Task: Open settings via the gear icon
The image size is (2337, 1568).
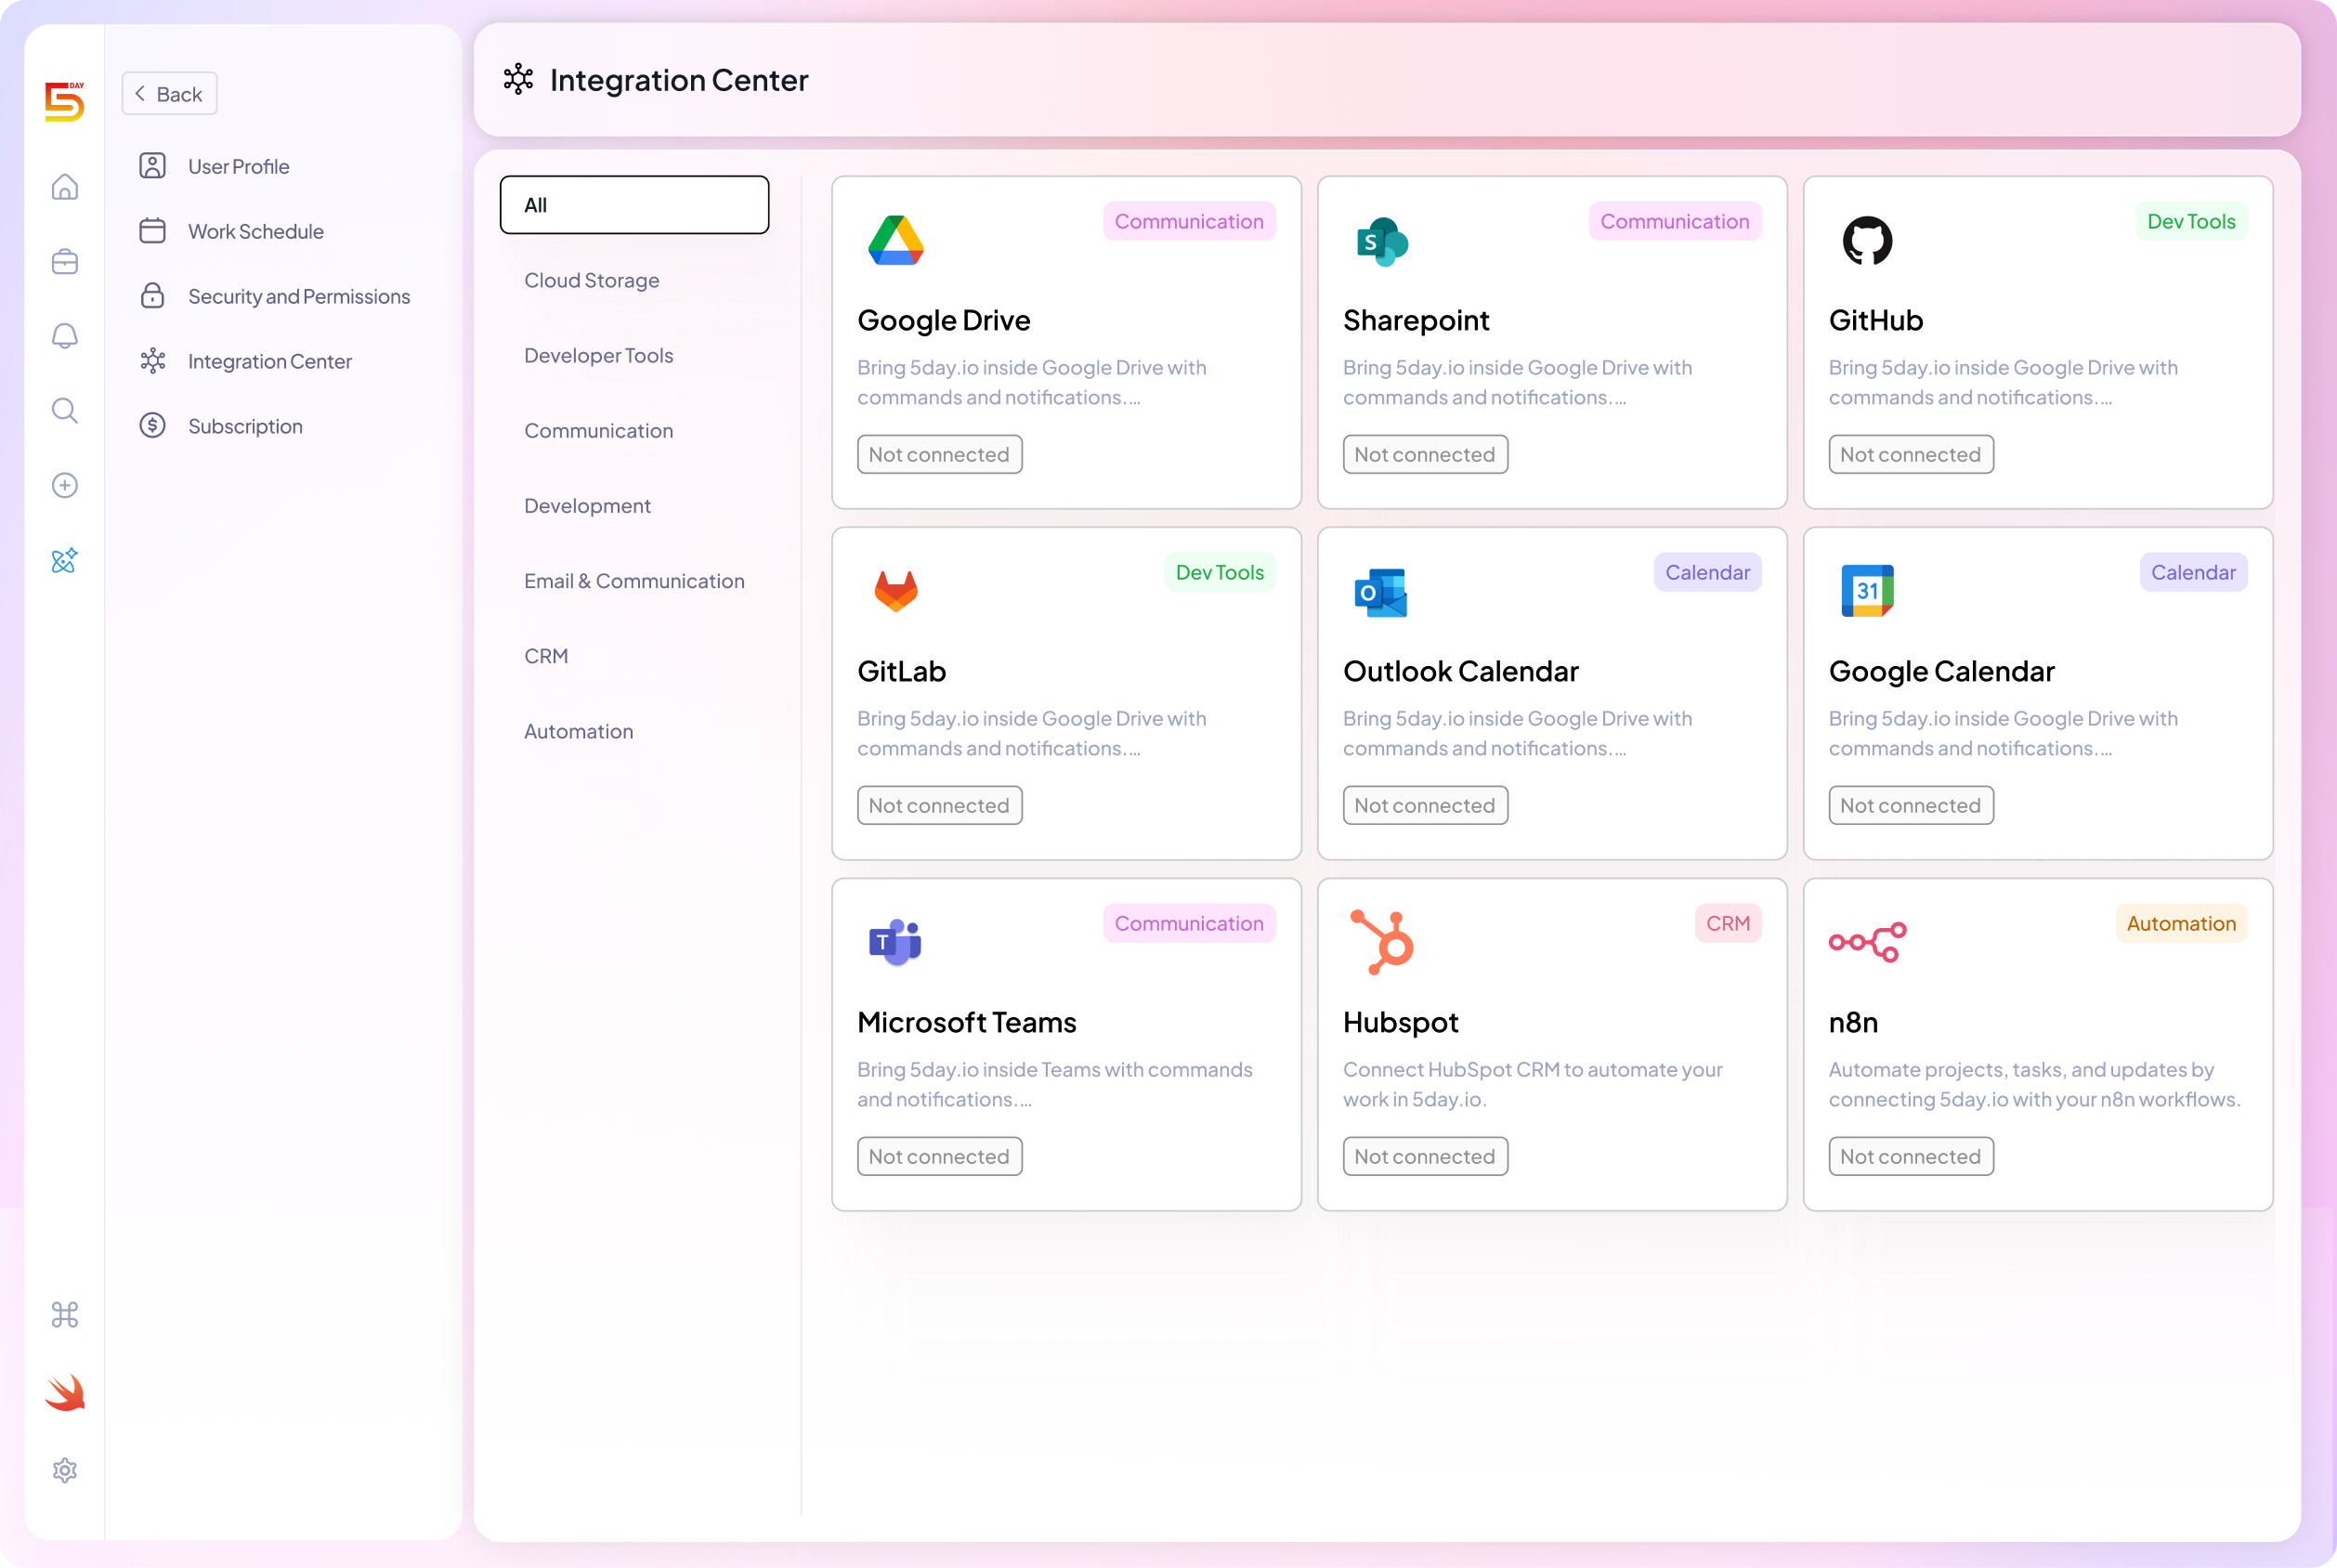Action: 64,1470
